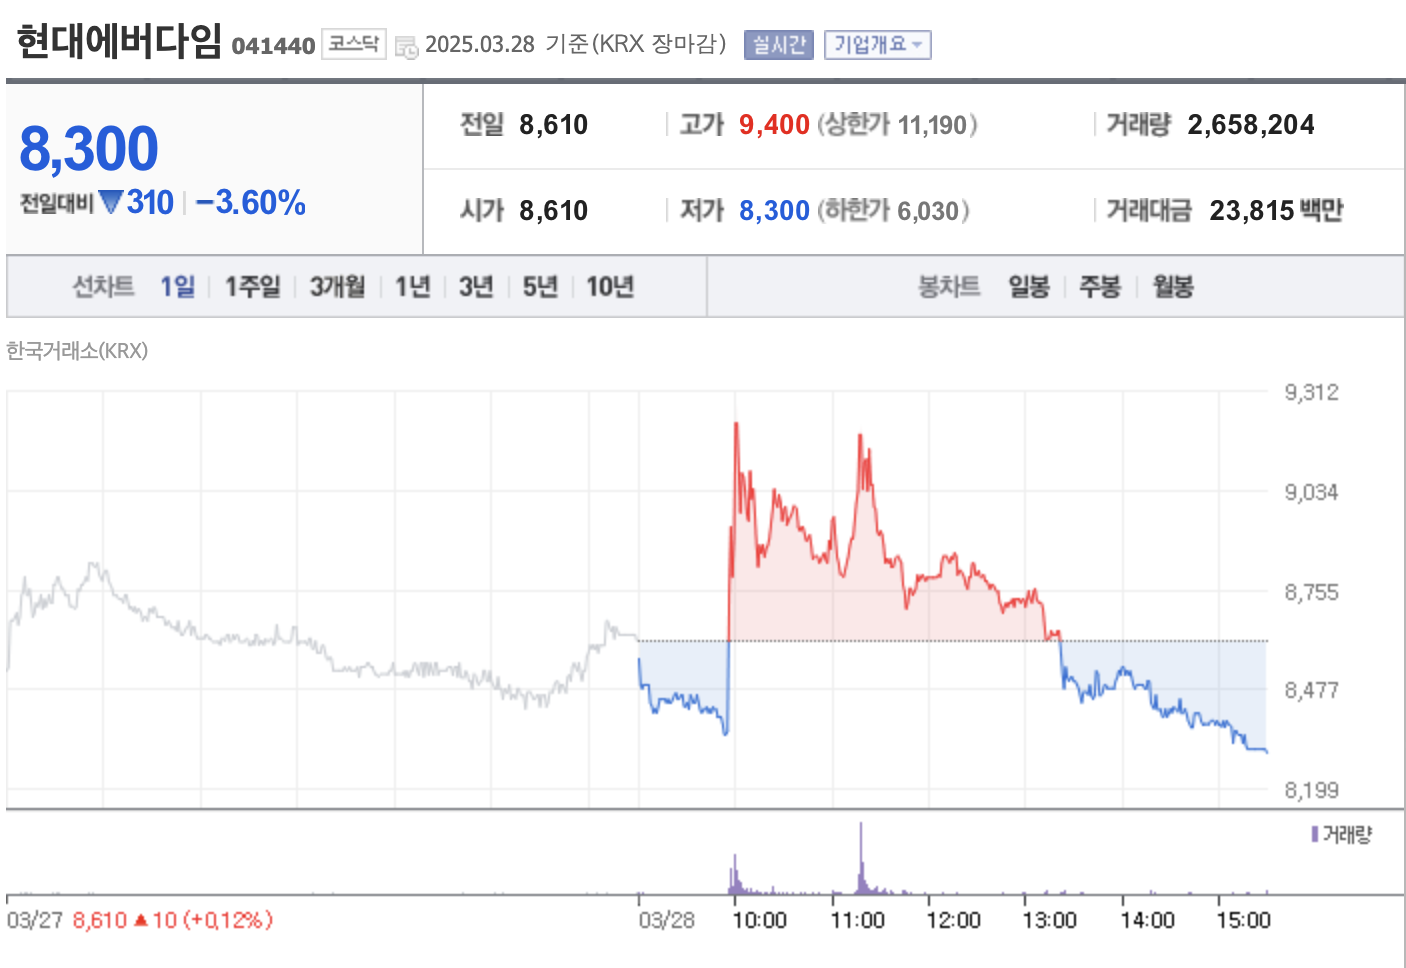
Task: Click the 하한가 6,030 text
Action: click(893, 211)
